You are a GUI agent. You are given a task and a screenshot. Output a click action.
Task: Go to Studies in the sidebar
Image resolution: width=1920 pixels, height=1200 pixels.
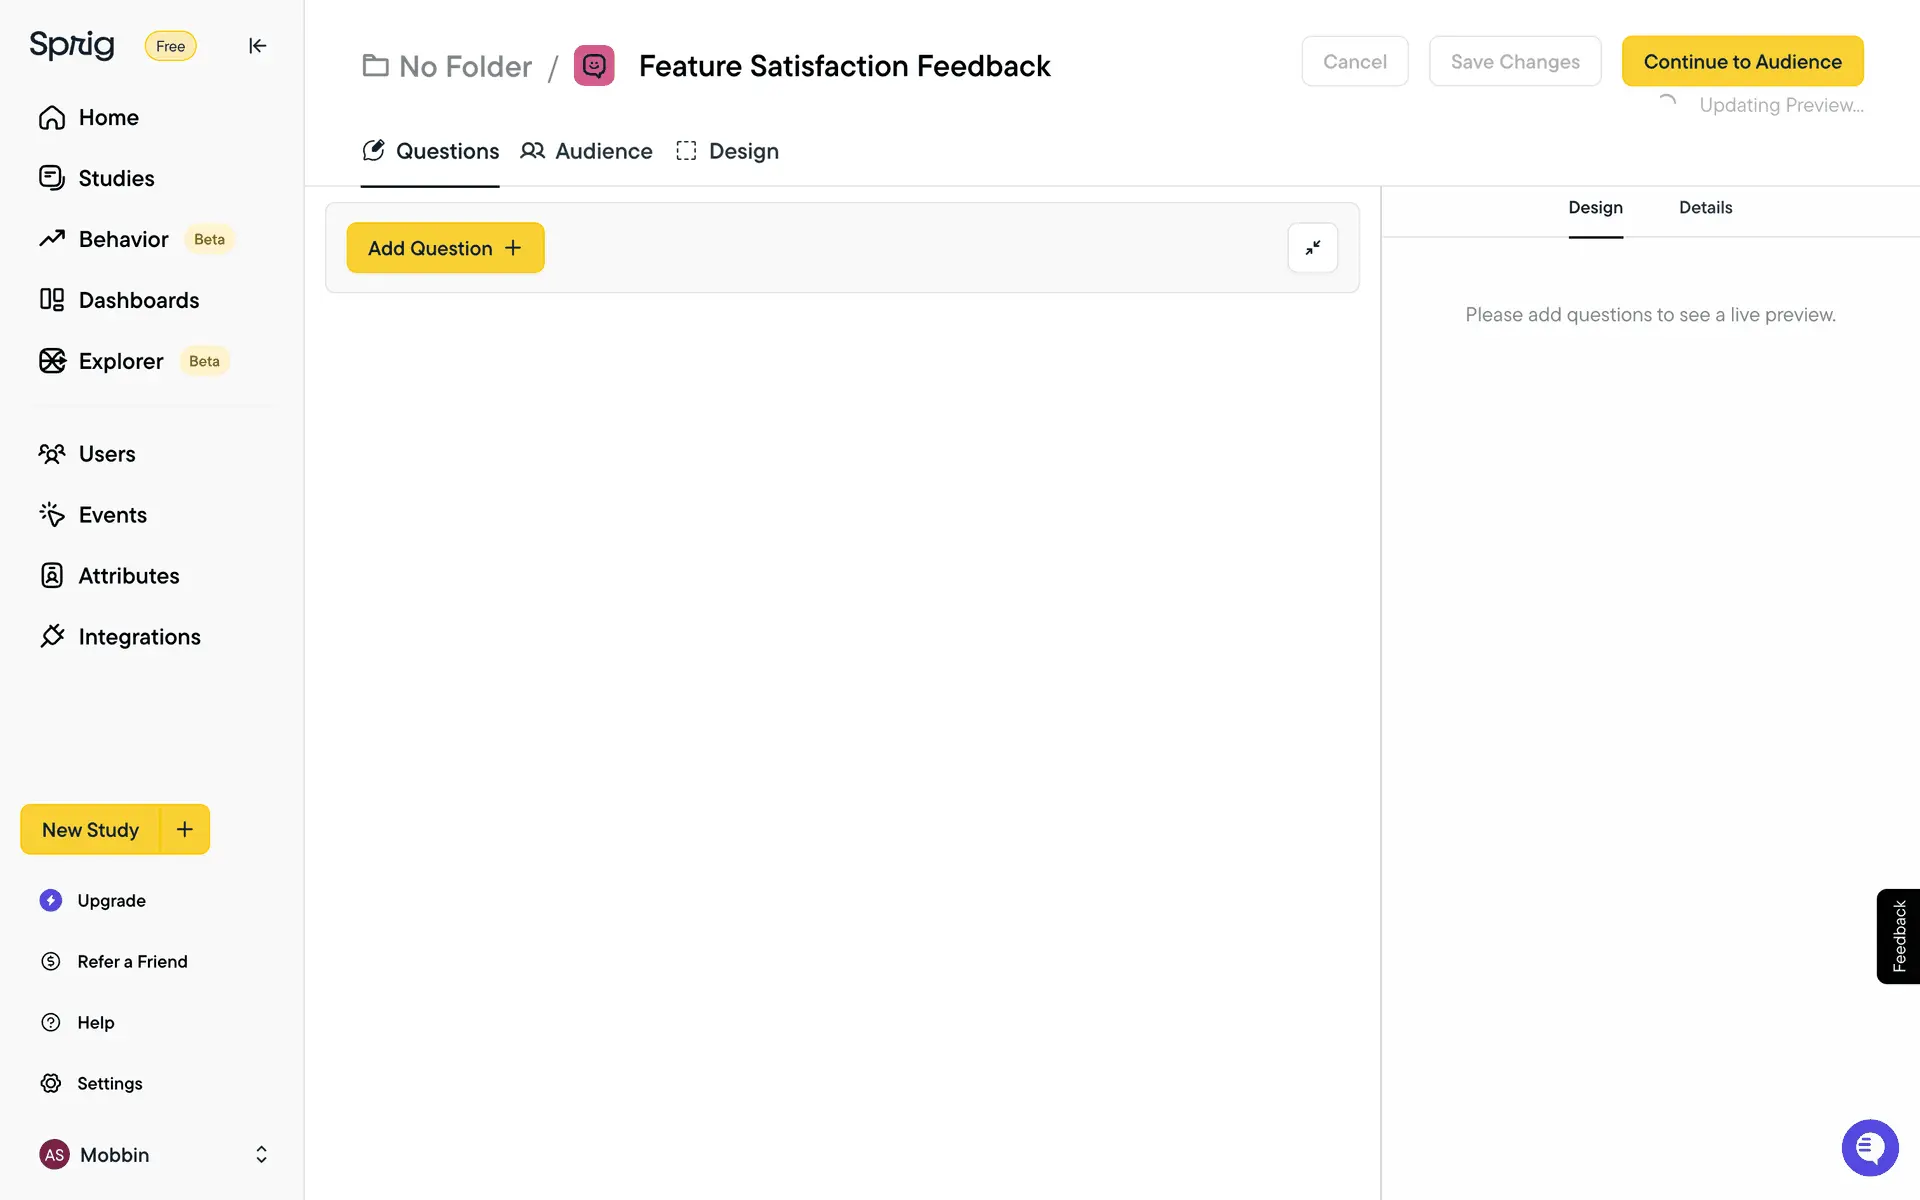(x=116, y=178)
